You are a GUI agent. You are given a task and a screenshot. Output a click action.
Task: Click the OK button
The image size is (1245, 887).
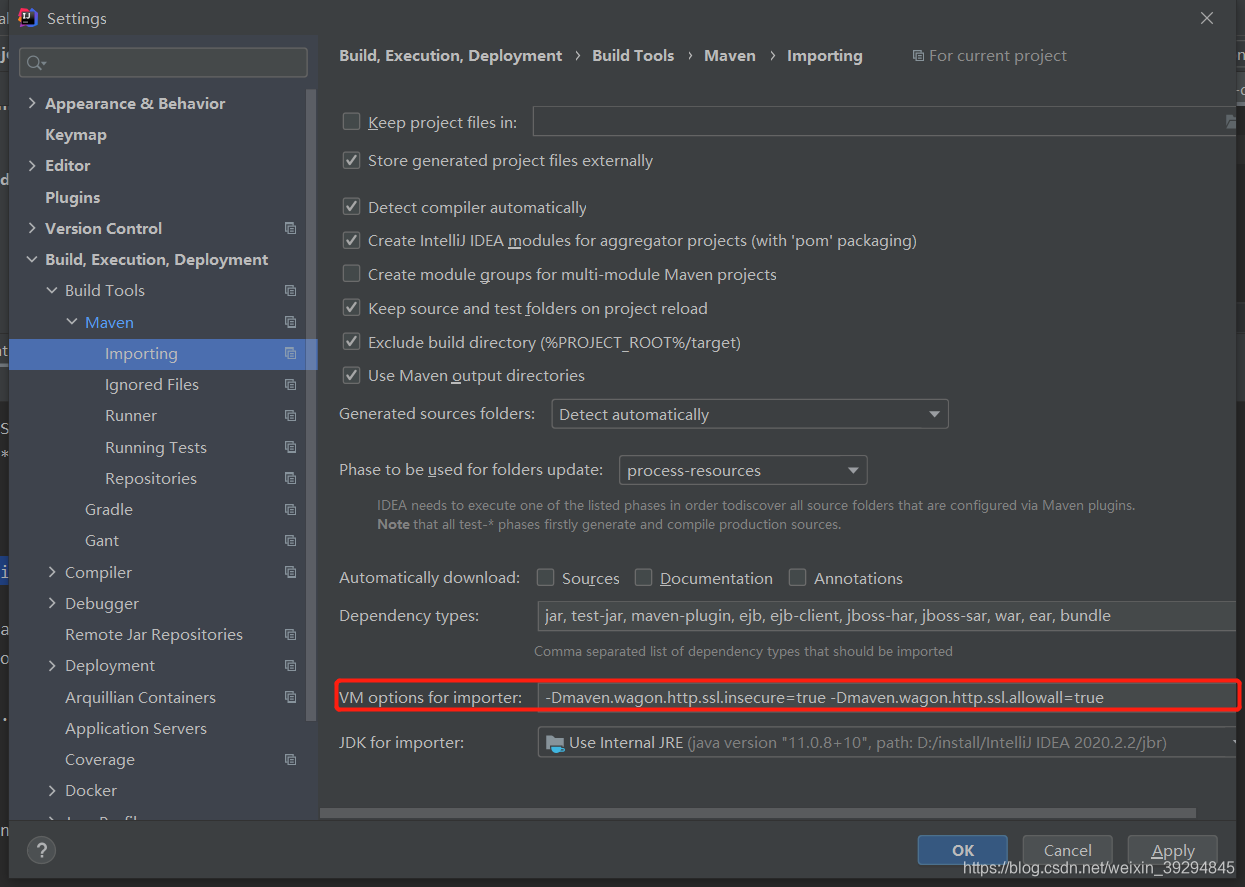pyautogui.click(x=961, y=850)
